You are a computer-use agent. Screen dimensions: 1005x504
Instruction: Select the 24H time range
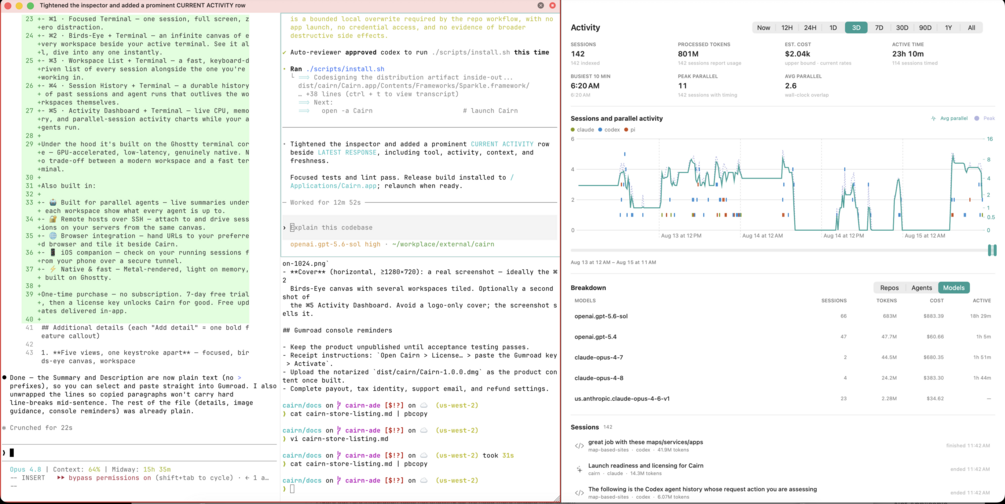click(x=810, y=28)
